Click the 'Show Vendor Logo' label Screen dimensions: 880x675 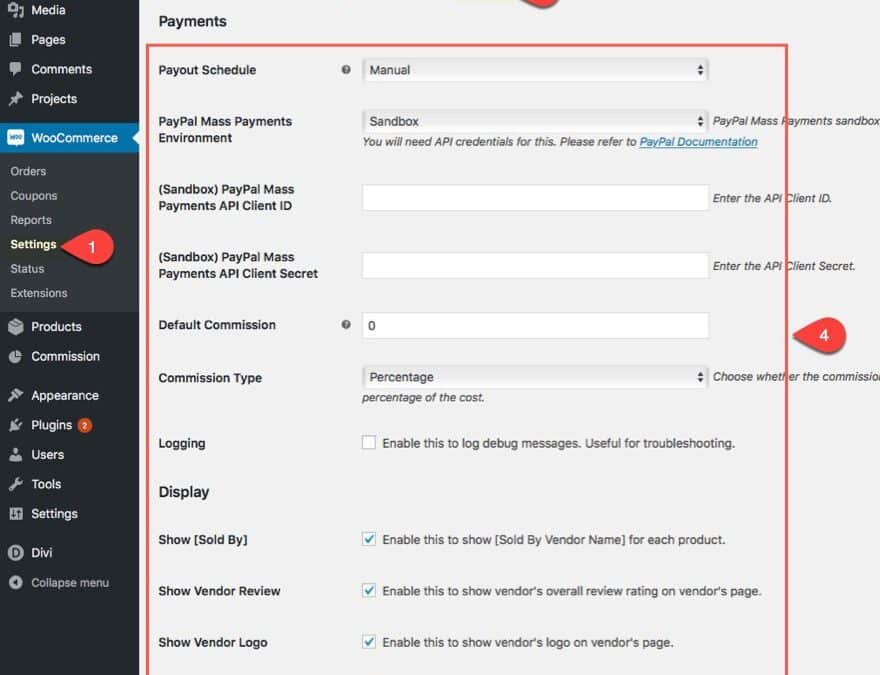213,642
